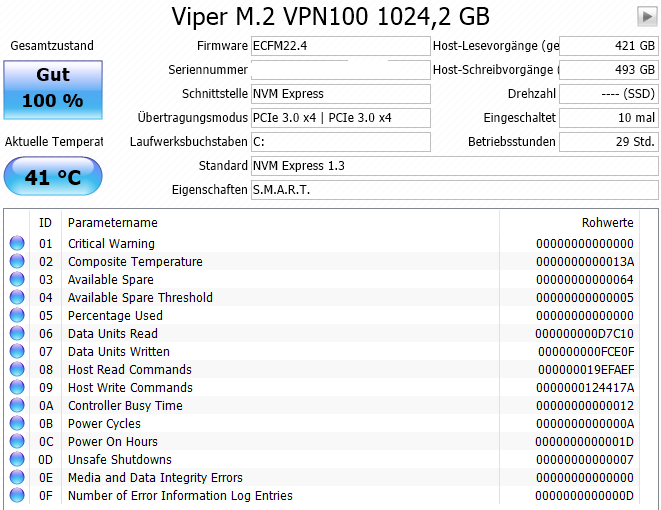
Task: Click raw value 000000000FCE0F
Action: tap(586, 352)
